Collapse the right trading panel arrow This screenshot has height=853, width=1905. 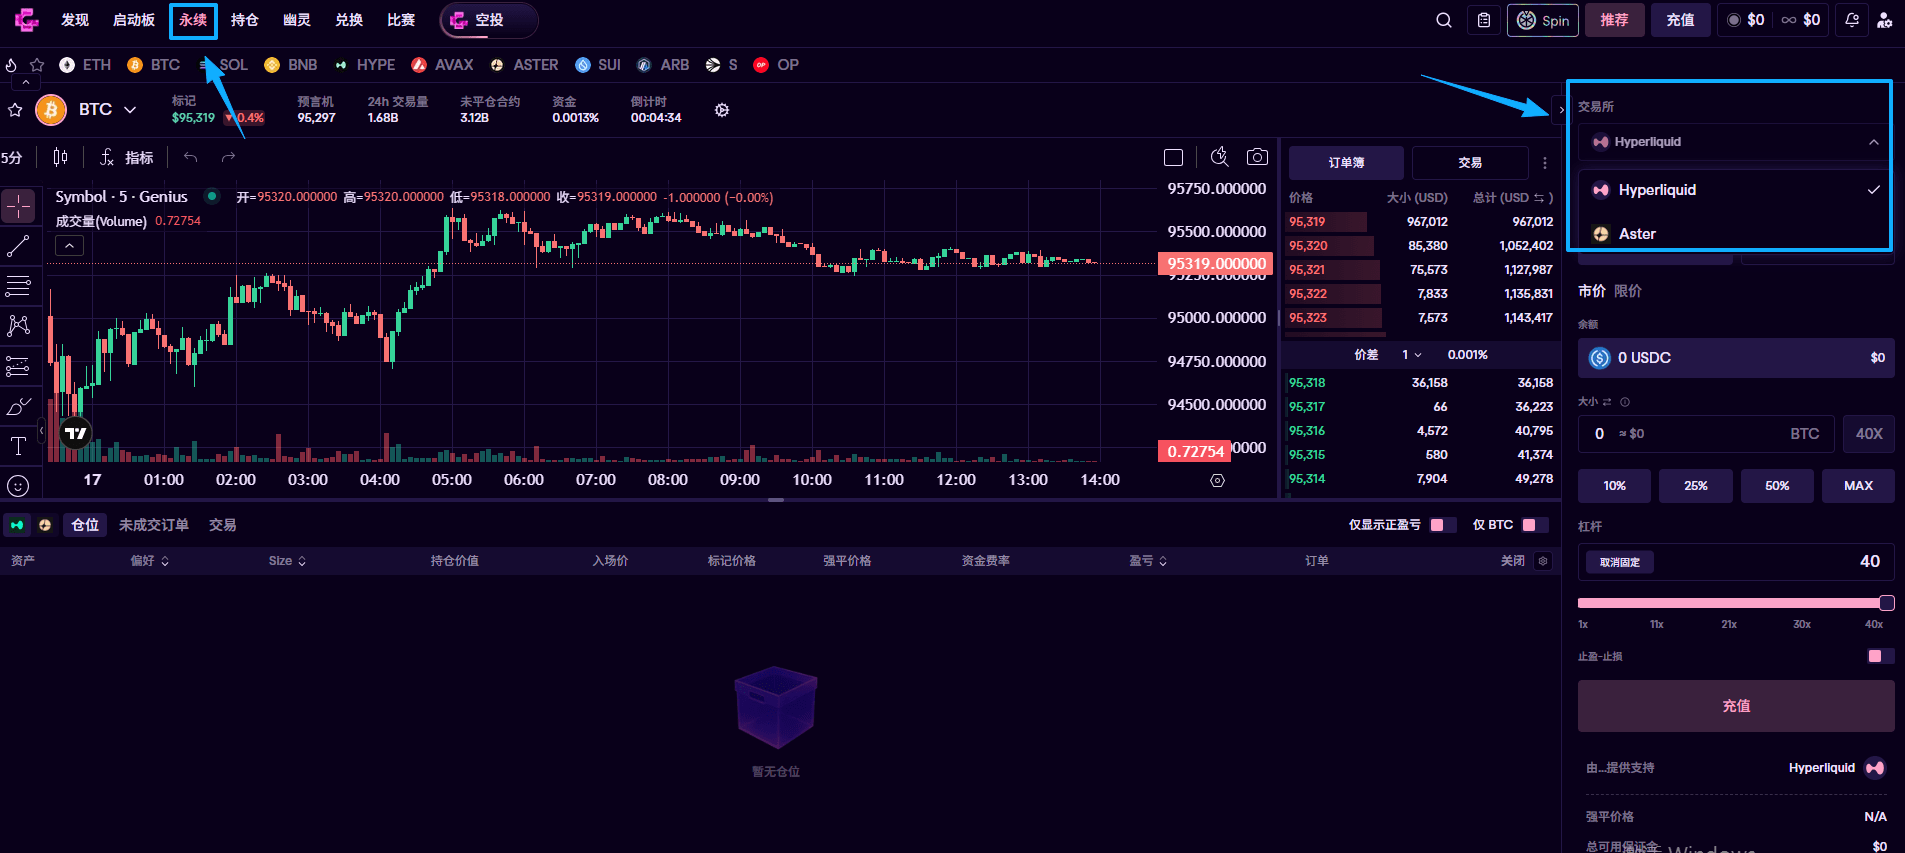(x=1561, y=110)
